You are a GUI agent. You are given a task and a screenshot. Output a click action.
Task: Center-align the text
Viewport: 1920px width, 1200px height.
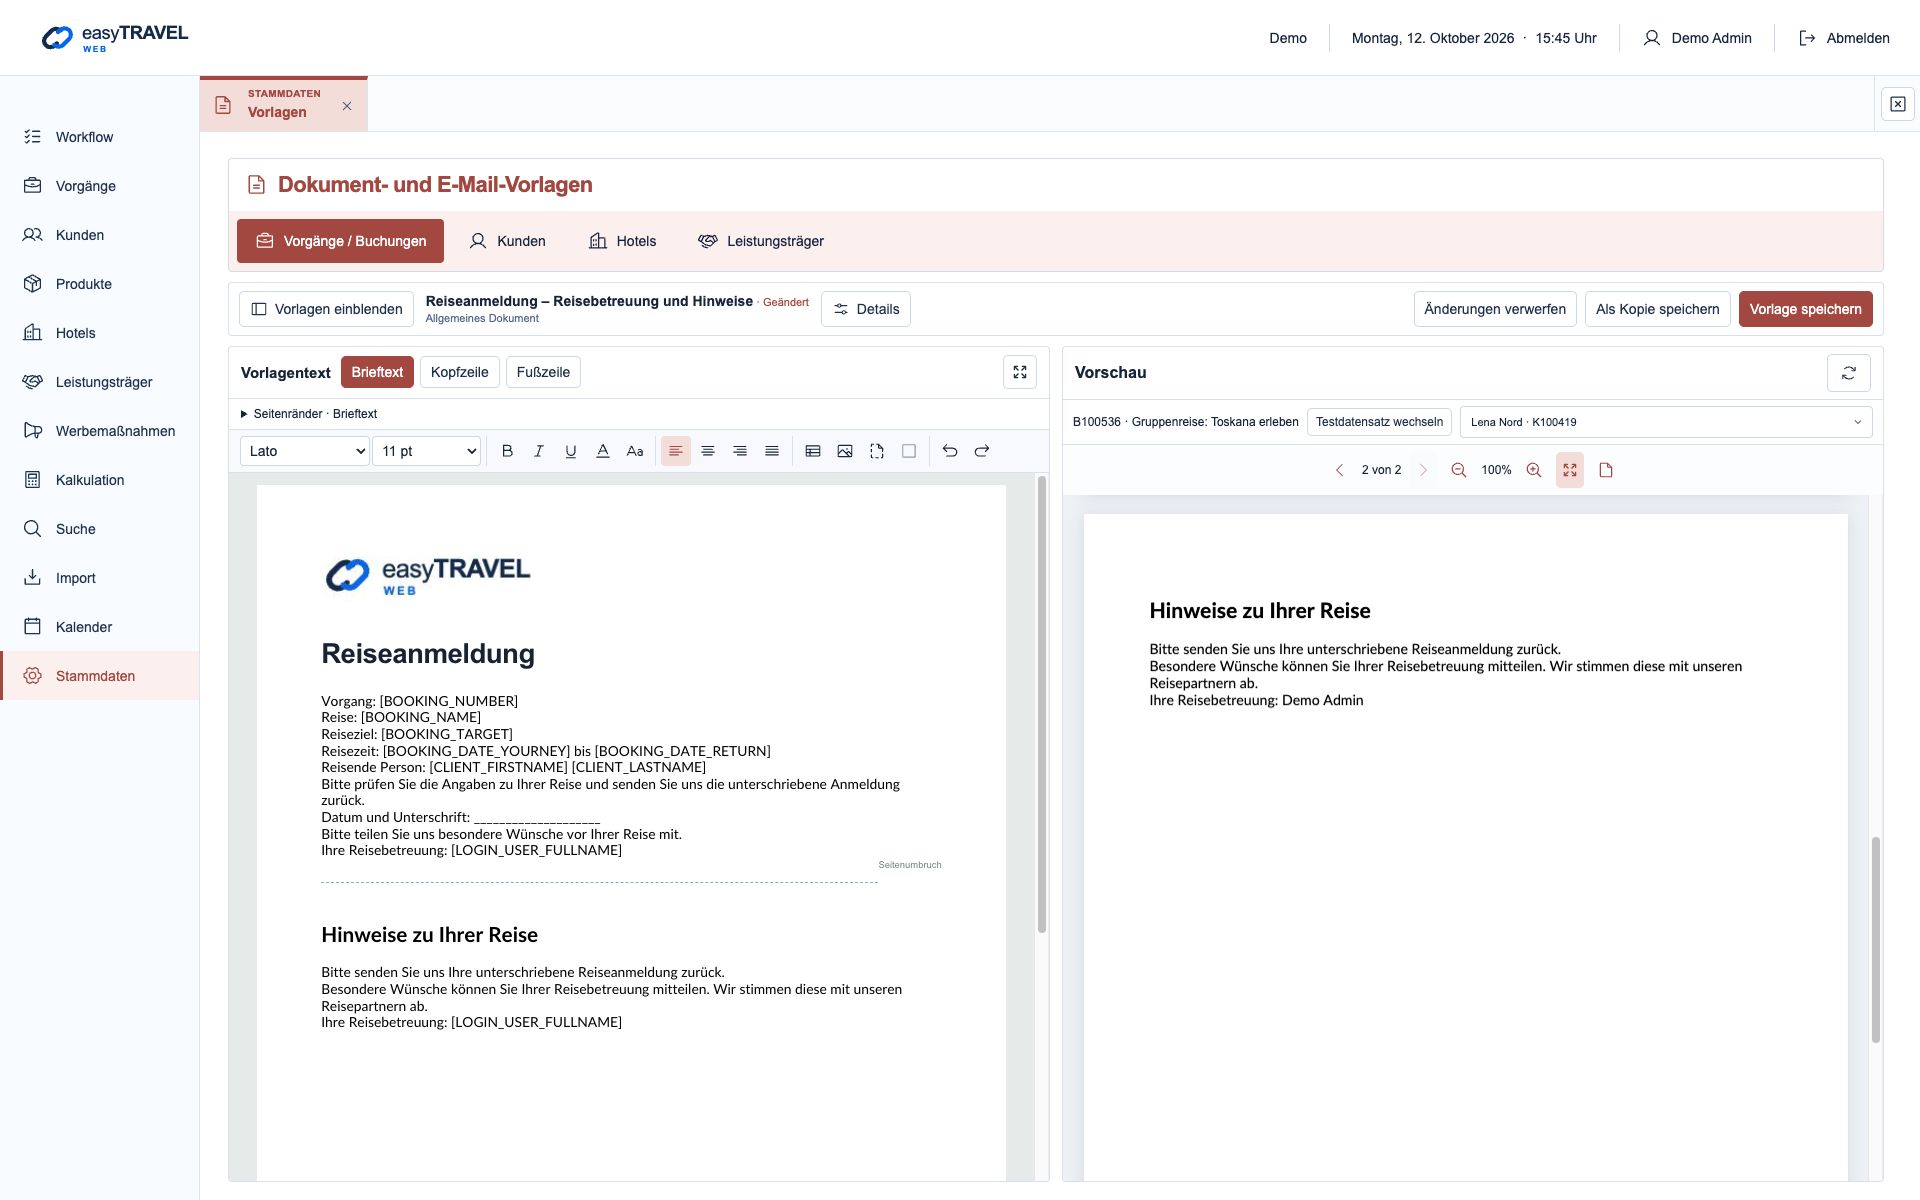click(708, 451)
